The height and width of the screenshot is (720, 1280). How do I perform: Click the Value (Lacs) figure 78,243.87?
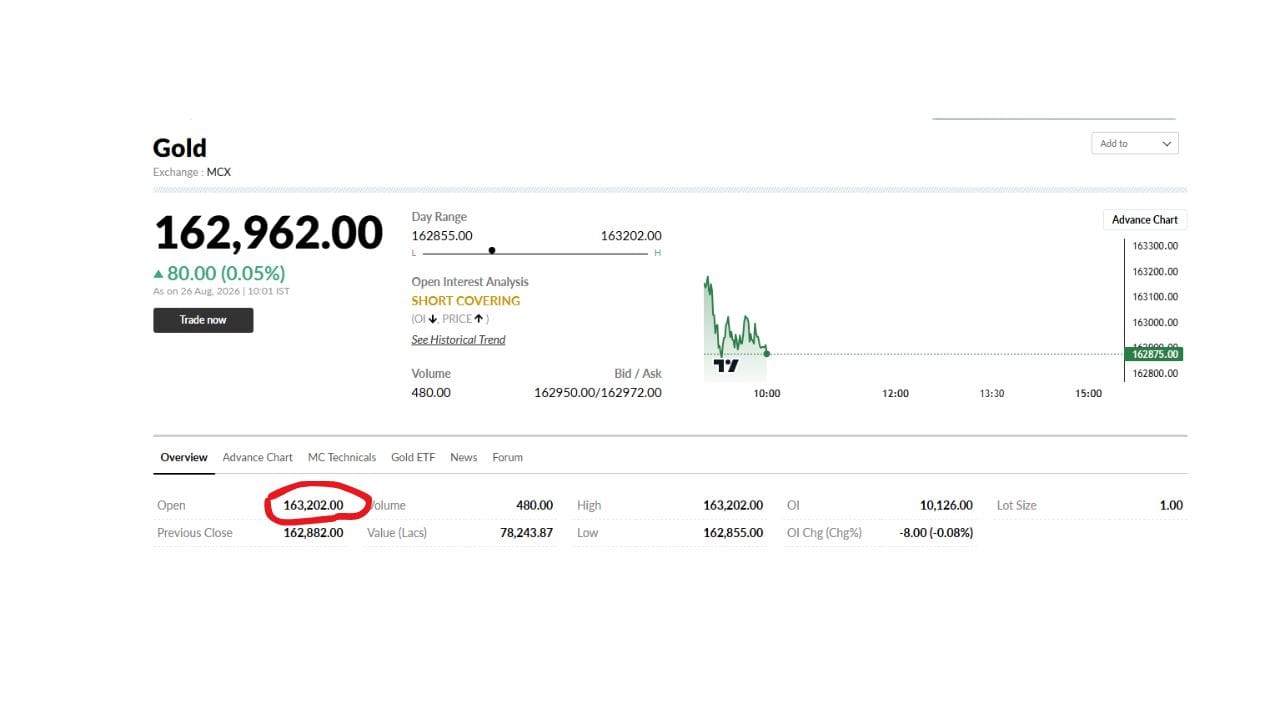pyautogui.click(x=526, y=532)
